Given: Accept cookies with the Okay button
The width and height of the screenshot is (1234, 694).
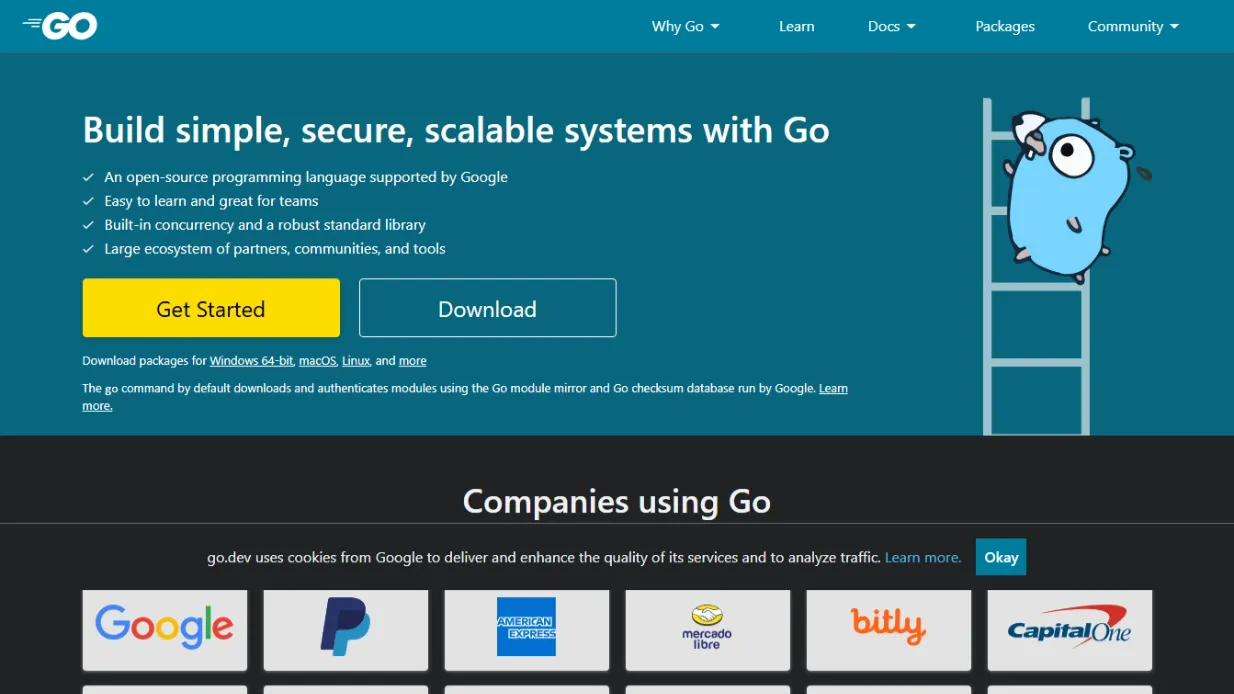Looking at the screenshot, I should click(1001, 557).
